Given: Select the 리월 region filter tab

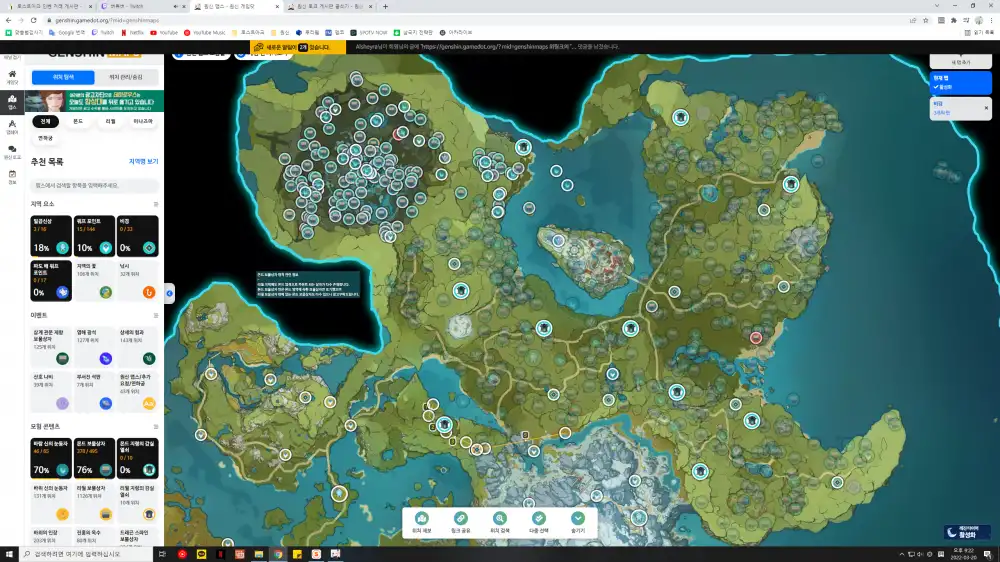Looking at the screenshot, I should [x=110, y=121].
